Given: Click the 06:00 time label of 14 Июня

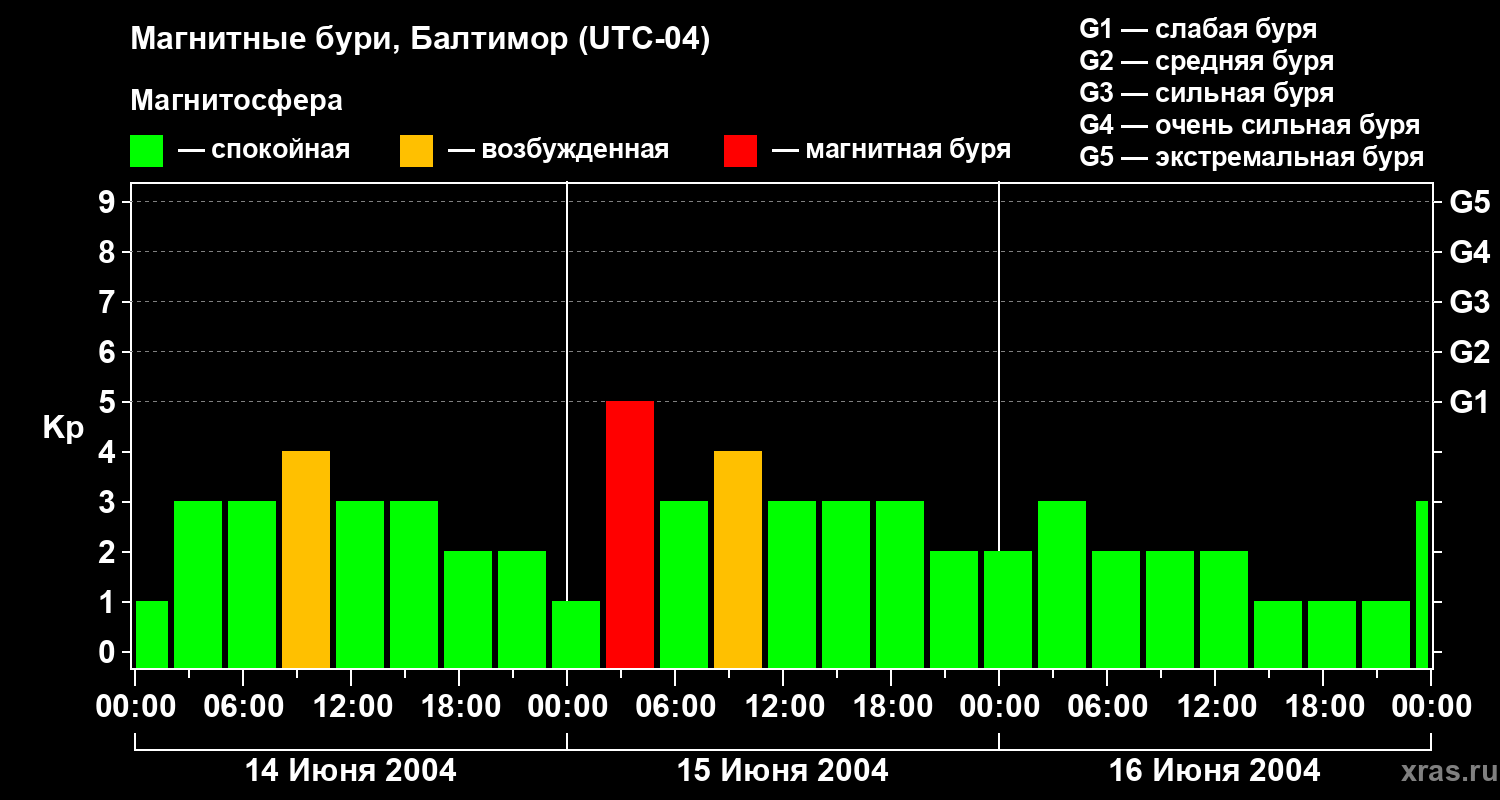Looking at the screenshot, I should 243,707.
